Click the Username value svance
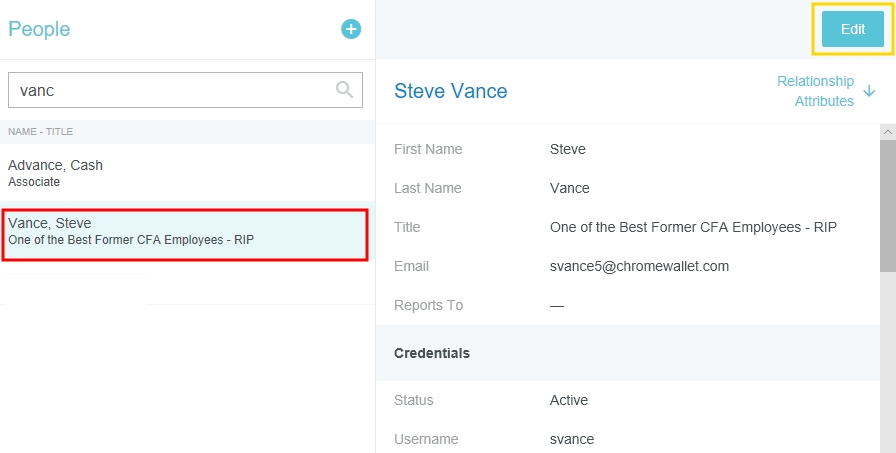 click(x=572, y=439)
